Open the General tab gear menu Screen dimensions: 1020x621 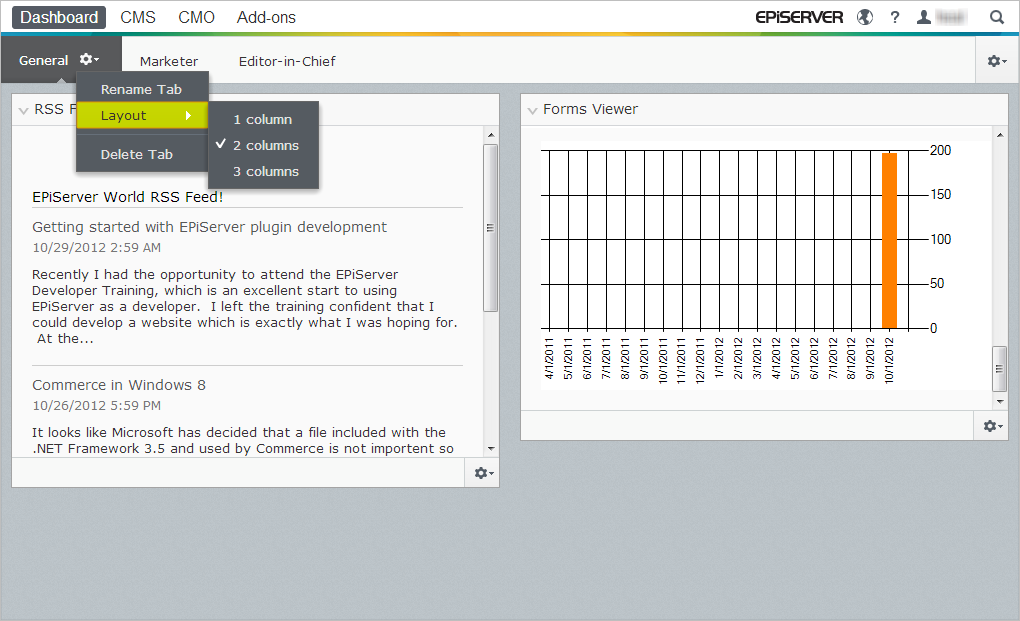click(89, 60)
